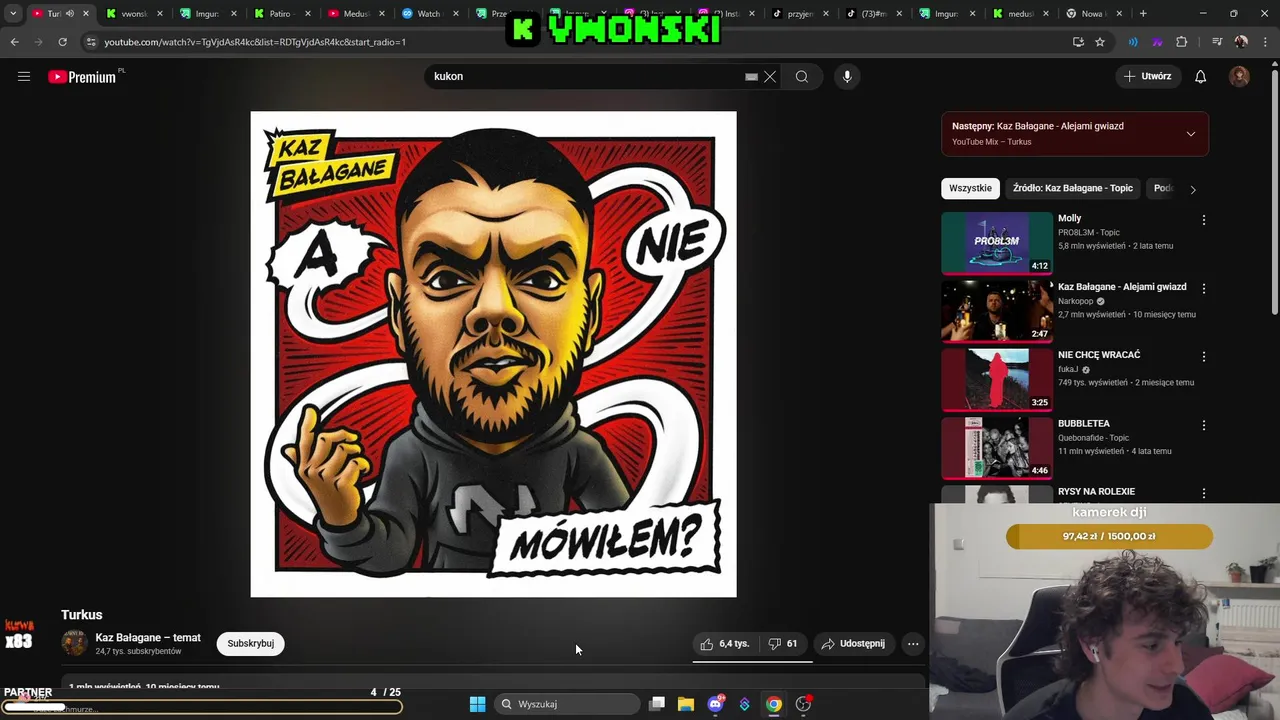Image resolution: width=1280 pixels, height=720 pixels.
Task: Click the Windows taskbar Wyszukaj search box
Action: click(567, 704)
